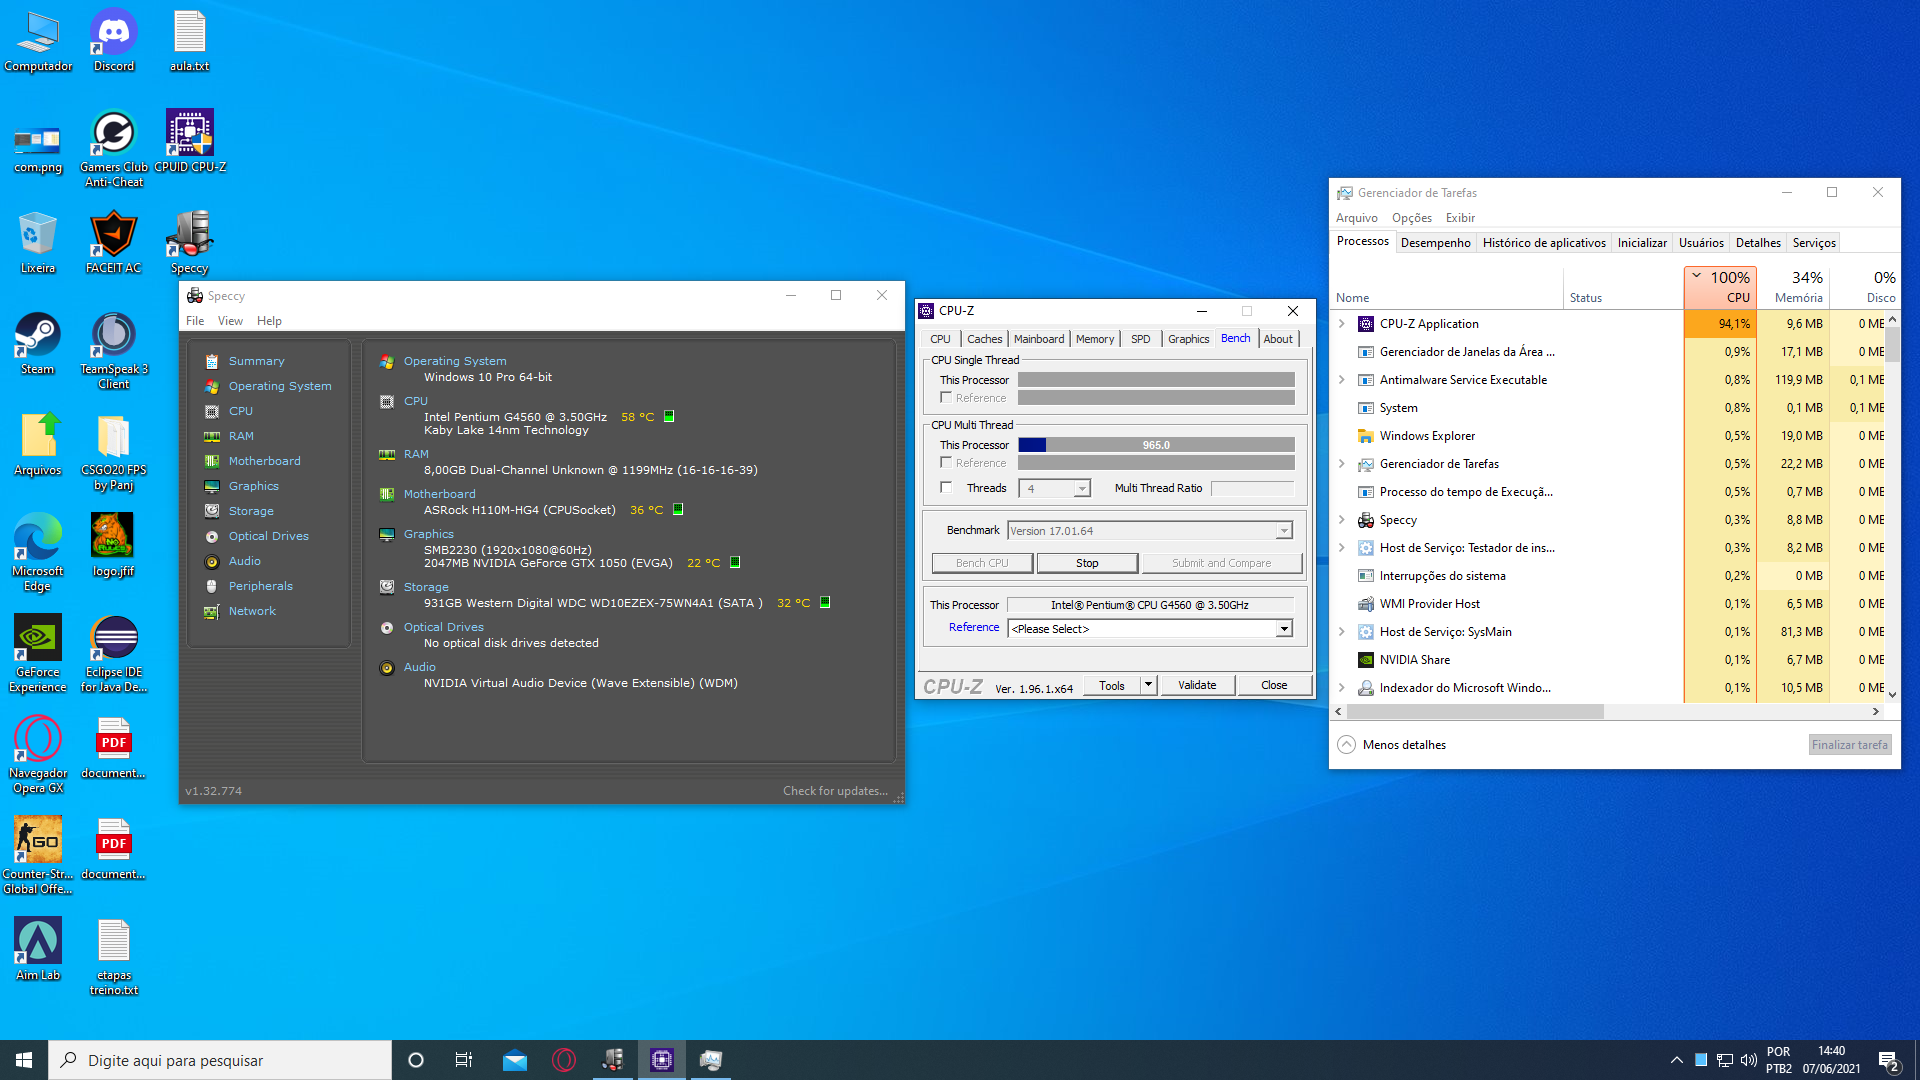1920x1080 pixels.
Task: Click the Tools button in CPU-Z
Action: coord(1112,686)
